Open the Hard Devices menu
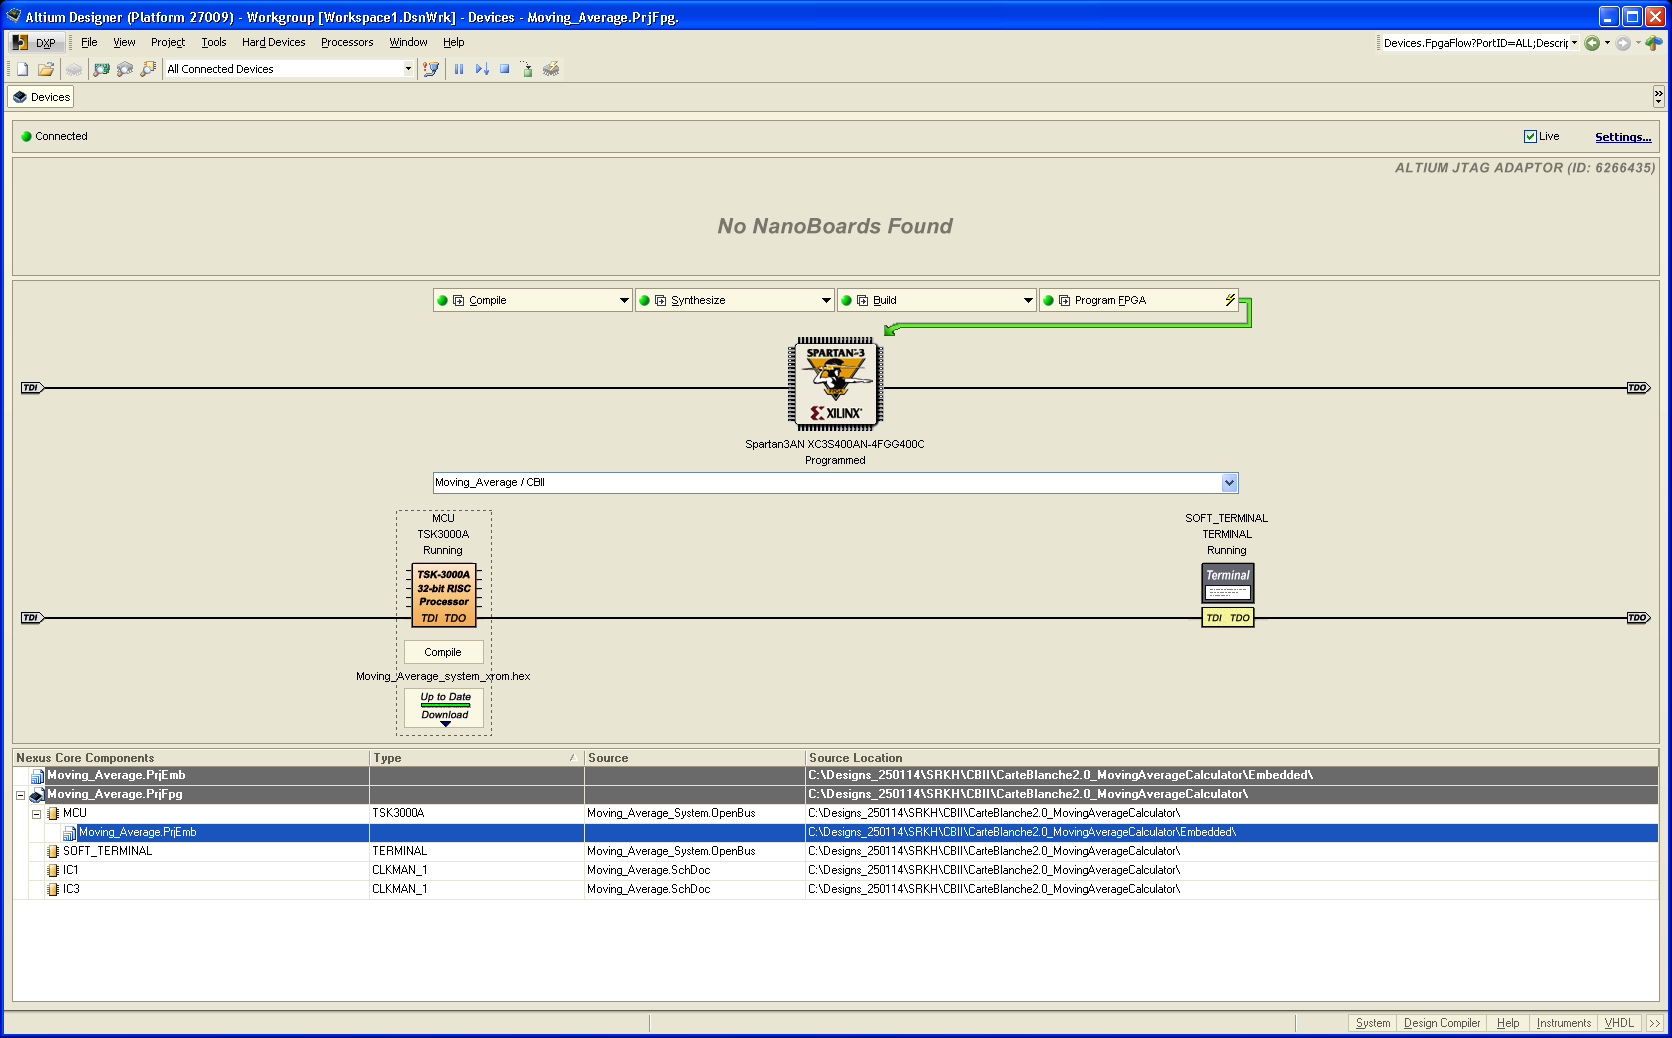The image size is (1672, 1038). pos(273,42)
